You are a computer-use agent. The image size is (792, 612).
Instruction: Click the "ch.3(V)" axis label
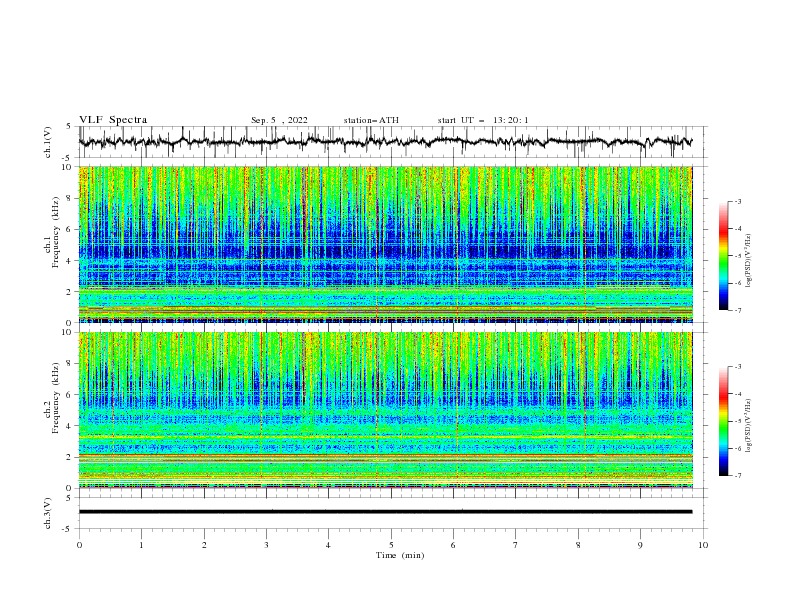pyautogui.click(x=48, y=513)
